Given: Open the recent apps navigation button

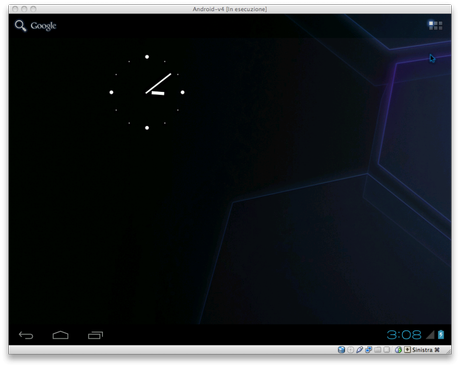Looking at the screenshot, I should pos(96,335).
